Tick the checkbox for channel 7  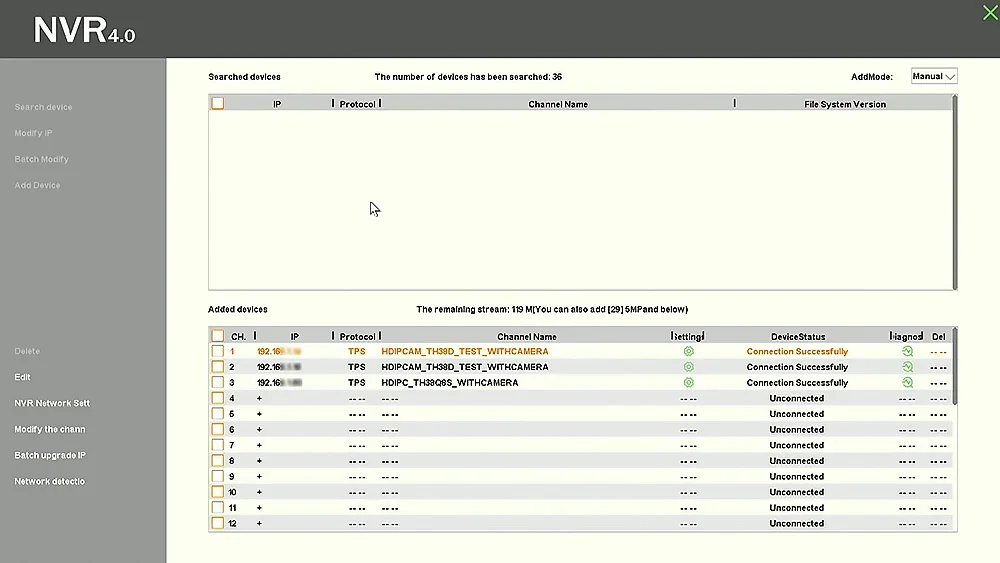217,445
